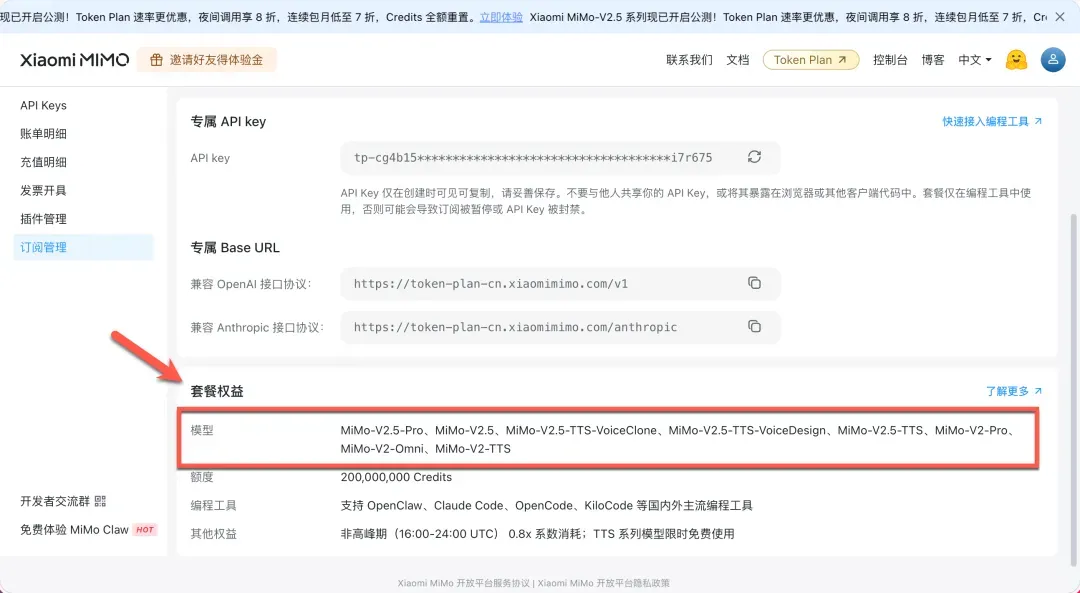The image size is (1080, 593).
Task: Click the API key regenerate refresh icon
Action: tap(754, 157)
